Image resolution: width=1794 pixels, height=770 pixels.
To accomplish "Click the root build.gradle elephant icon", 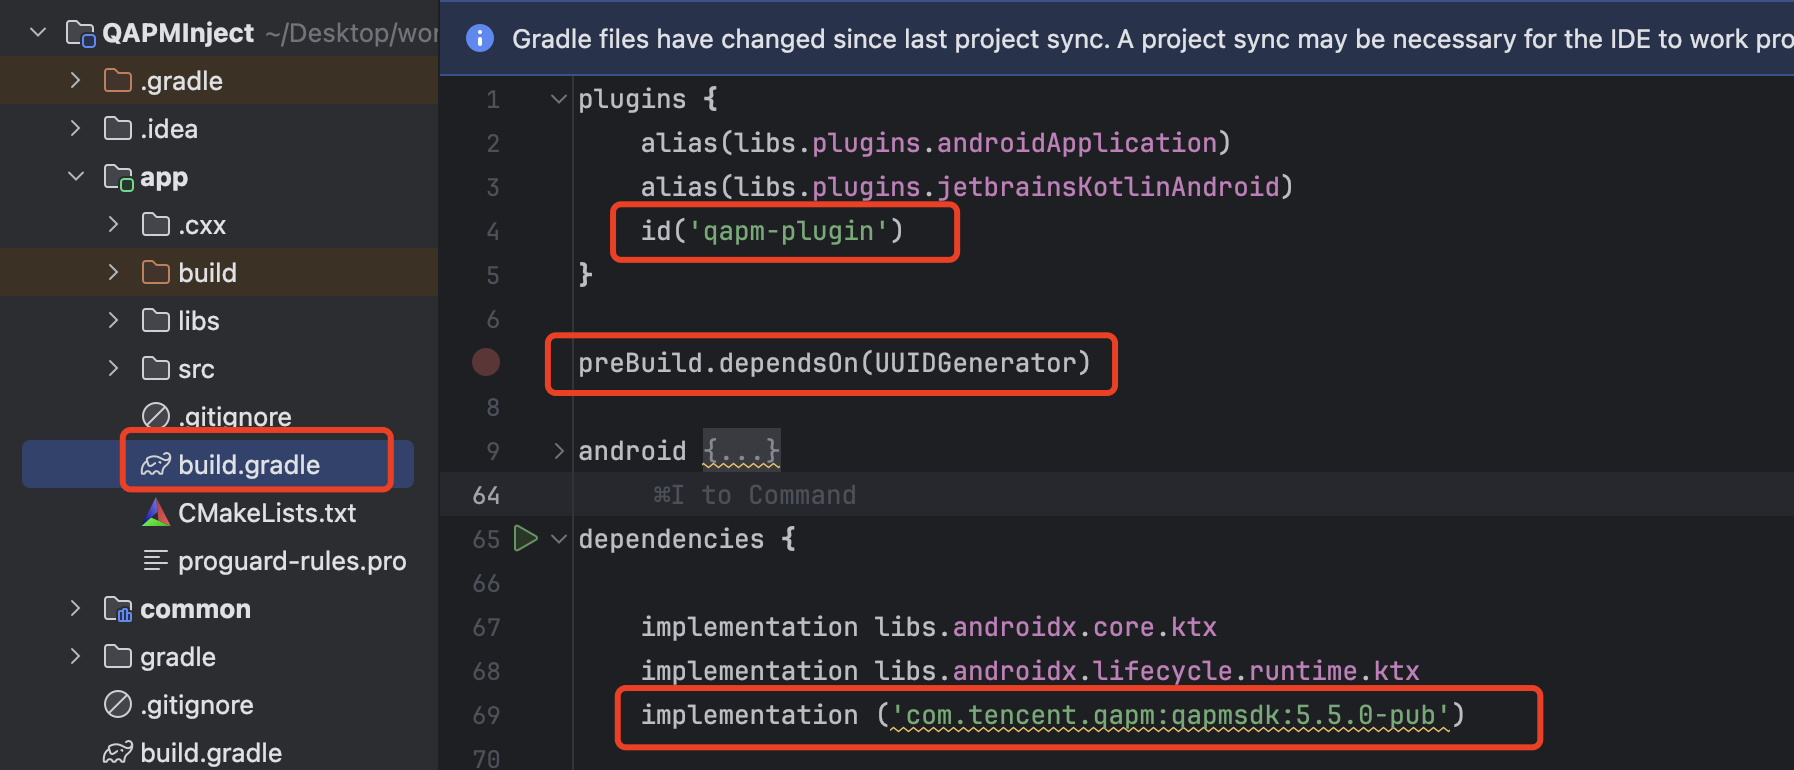I will coord(118,752).
